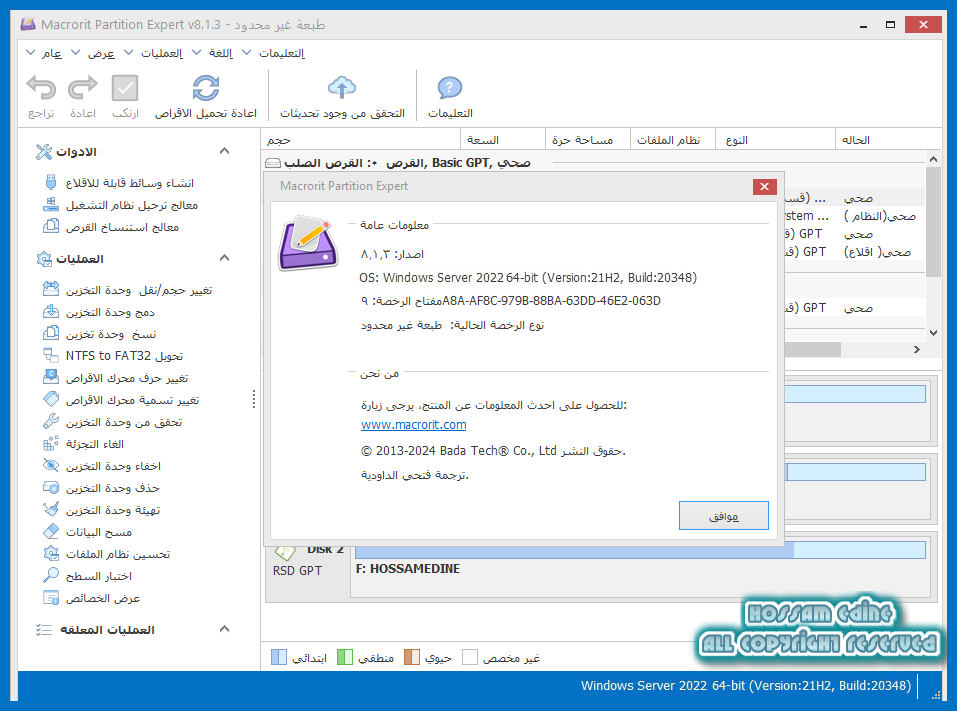Select the defragment (الغاء التجزئة) icon
The image size is (957, 711).
click(51, 443)
